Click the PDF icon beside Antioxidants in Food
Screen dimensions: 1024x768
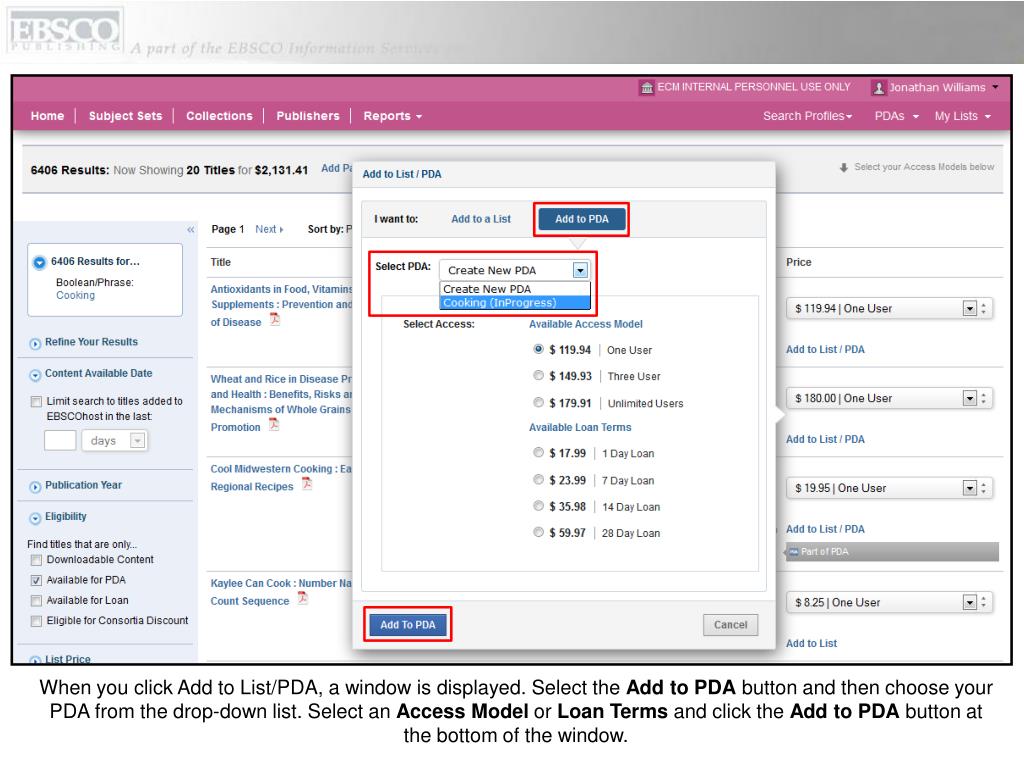tap(275, 319)
